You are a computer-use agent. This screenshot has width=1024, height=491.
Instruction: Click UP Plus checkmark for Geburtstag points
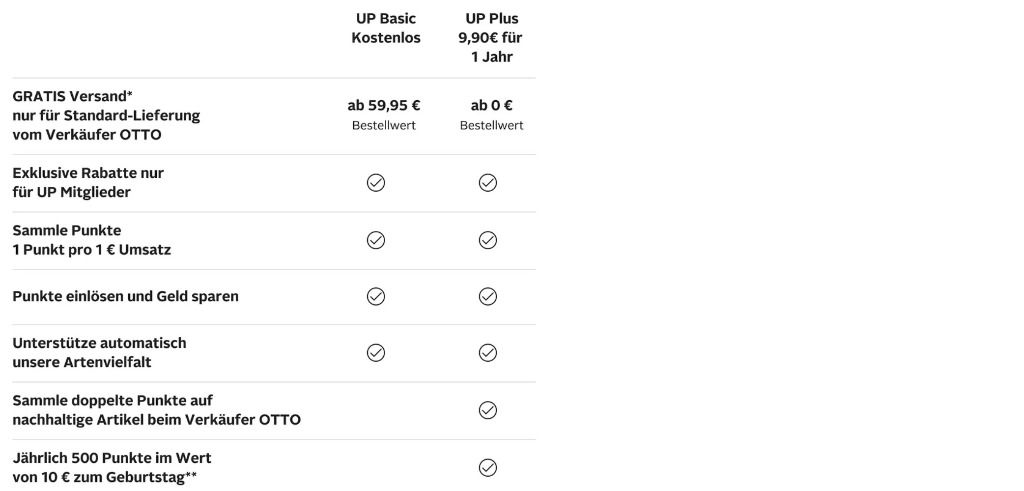point(488,467)
